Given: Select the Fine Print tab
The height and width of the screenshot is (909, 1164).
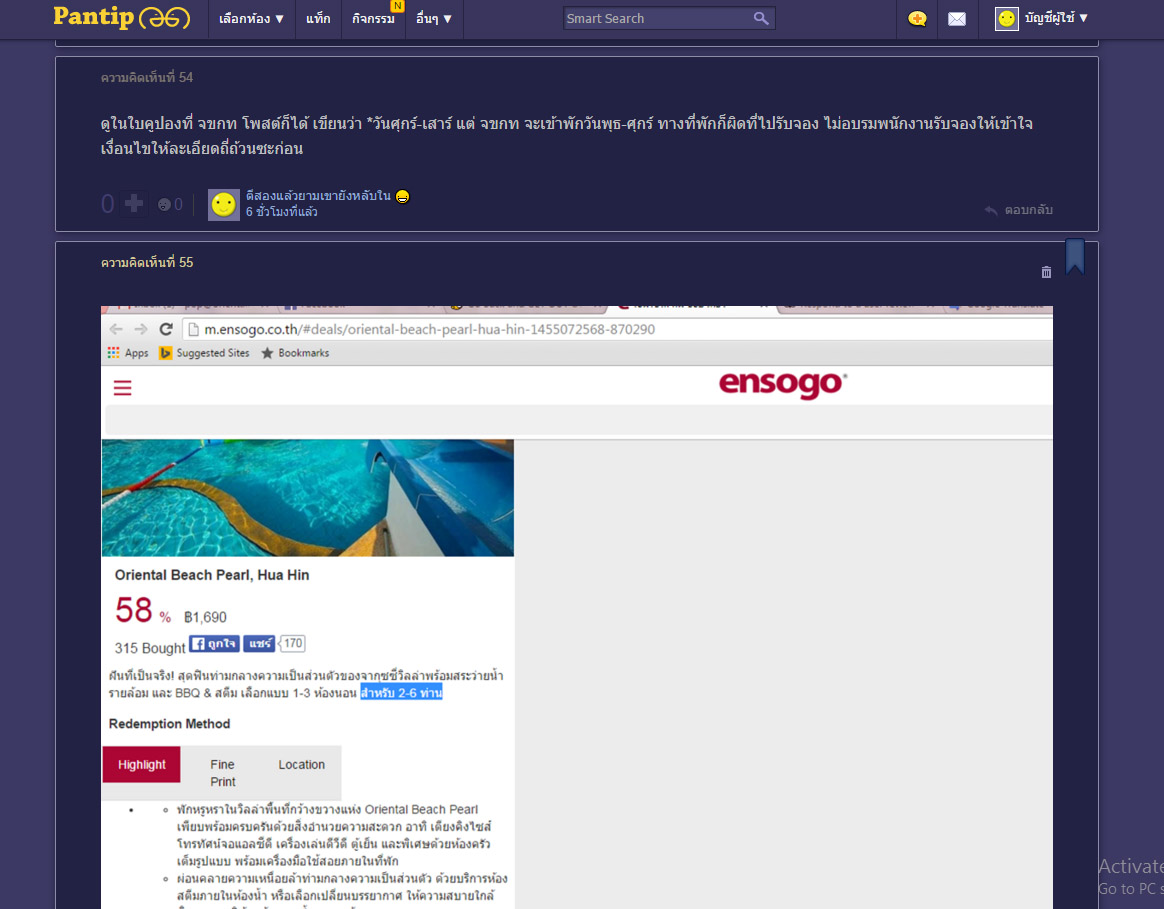Looking at the screenshot, I should (222, 773).
